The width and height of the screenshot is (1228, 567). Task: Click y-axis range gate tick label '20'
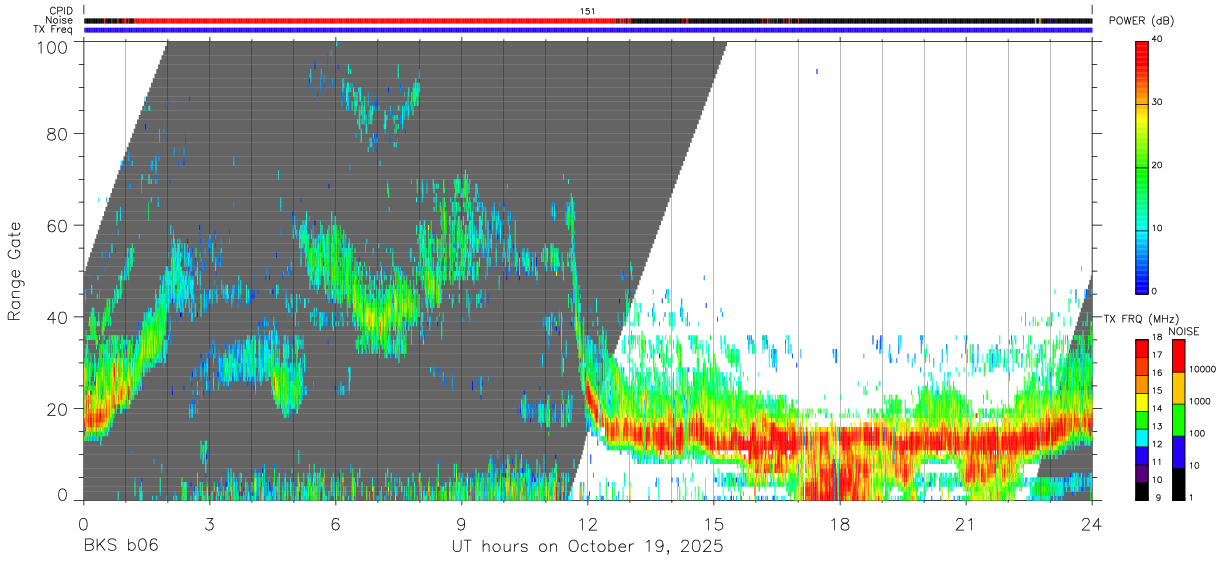(x=59, y=408)
